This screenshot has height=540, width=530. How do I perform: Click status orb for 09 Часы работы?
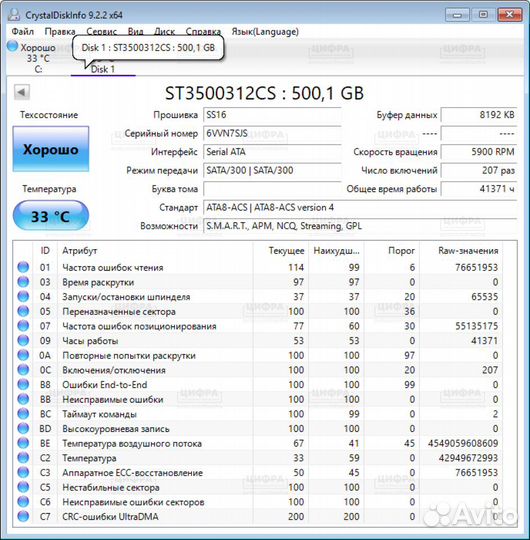[x=23, y=341]
